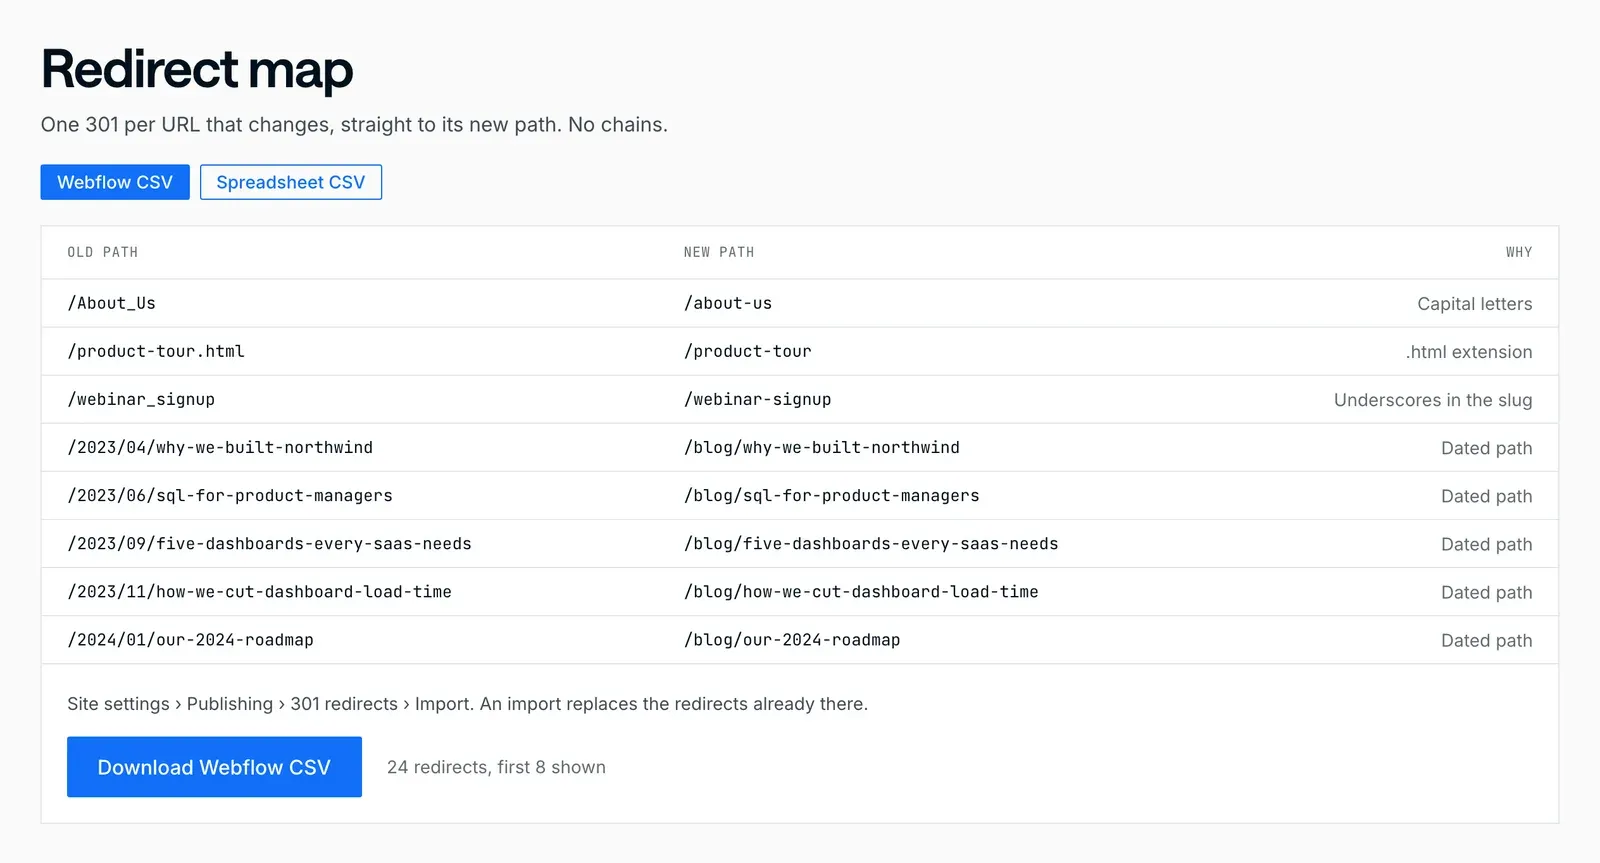
Task: Select /2024/01/our-2024-roadmap old path
Action: coord(191,639)
